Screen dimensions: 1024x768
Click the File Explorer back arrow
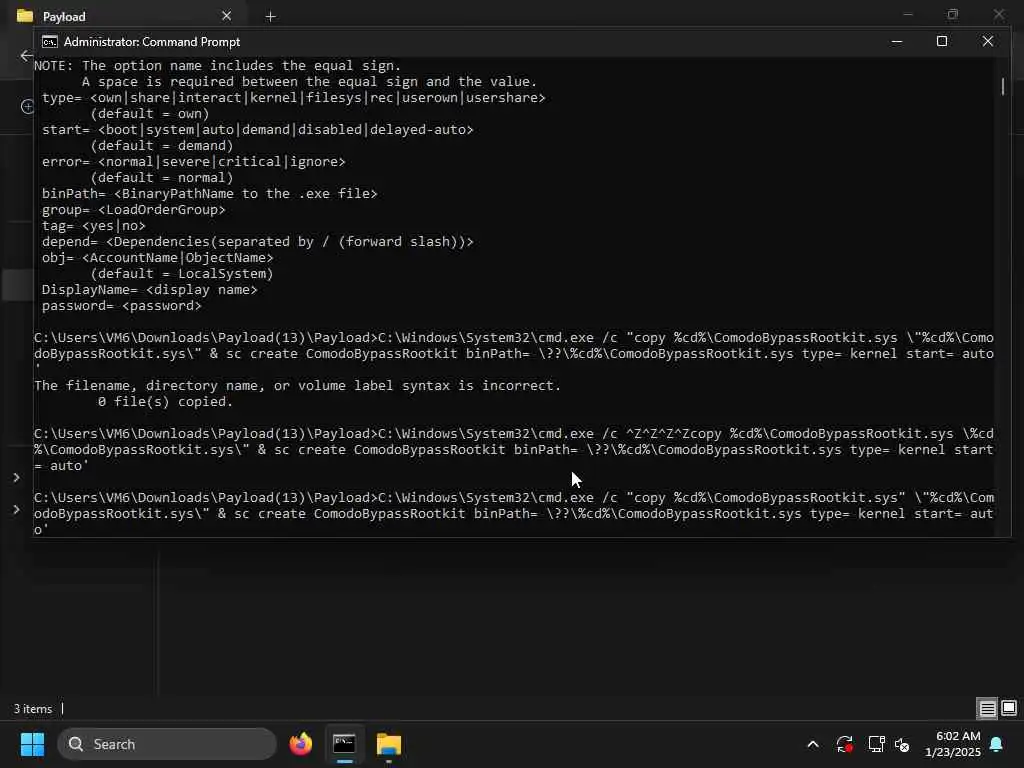pyautogui.click(x=26, y=56)
